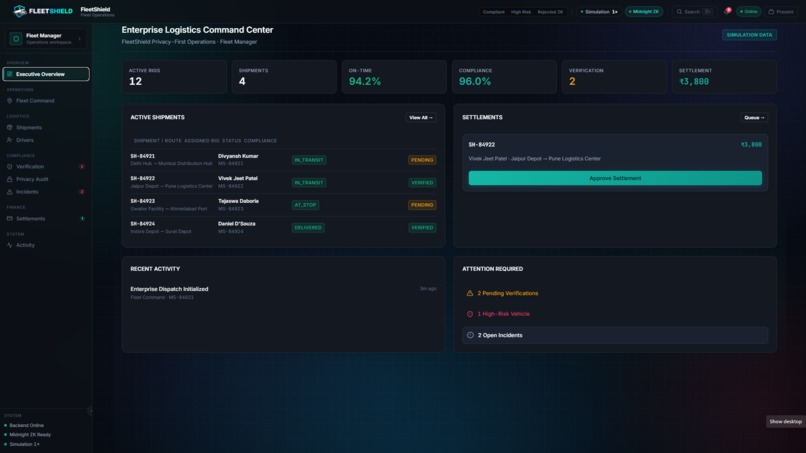Click the Settlement ₹3,800 stat card

point(724,77)
